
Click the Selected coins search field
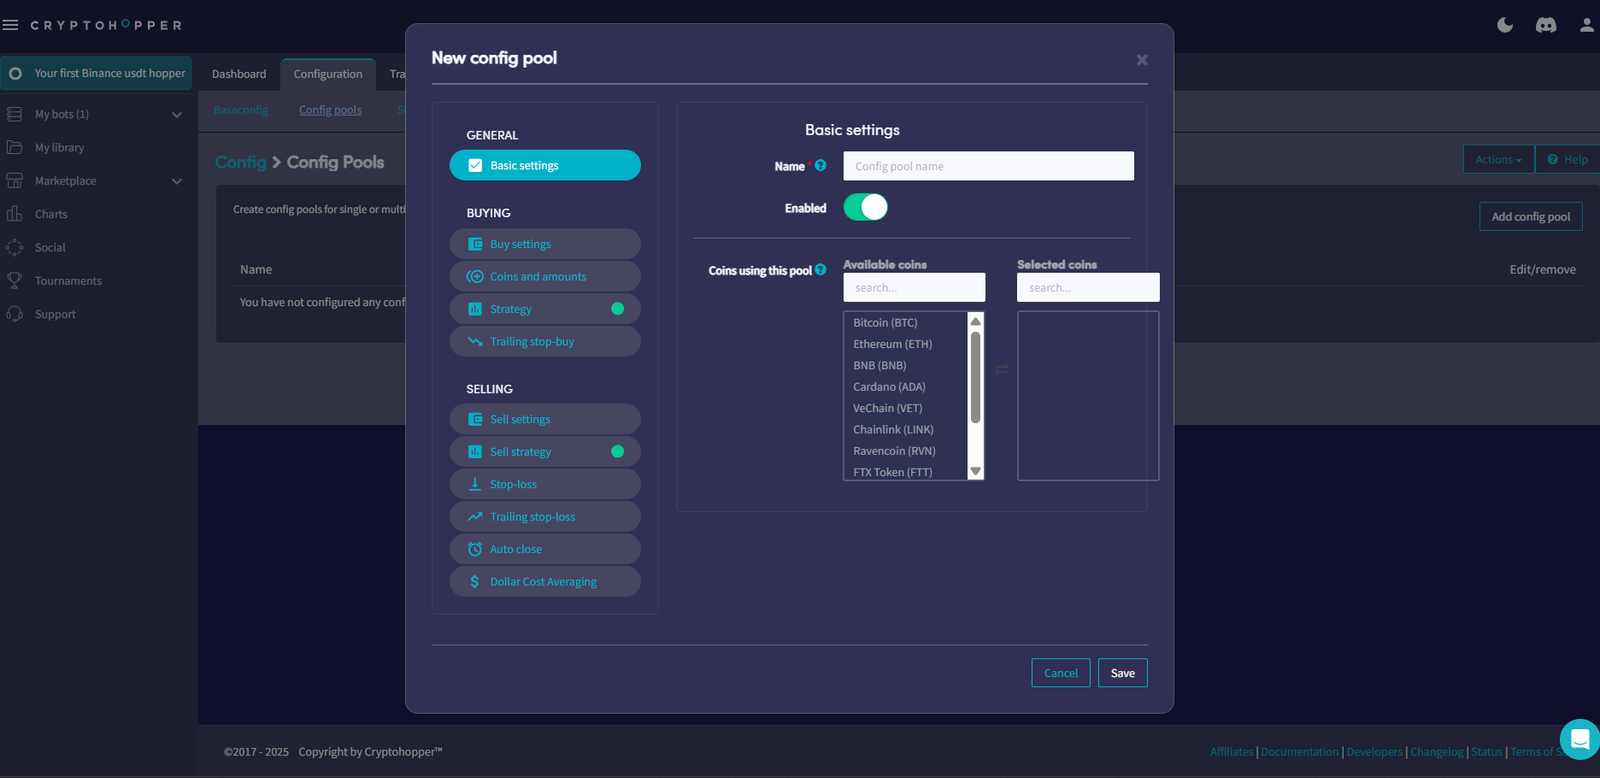pyautogui.click(x=1088, y=287)
